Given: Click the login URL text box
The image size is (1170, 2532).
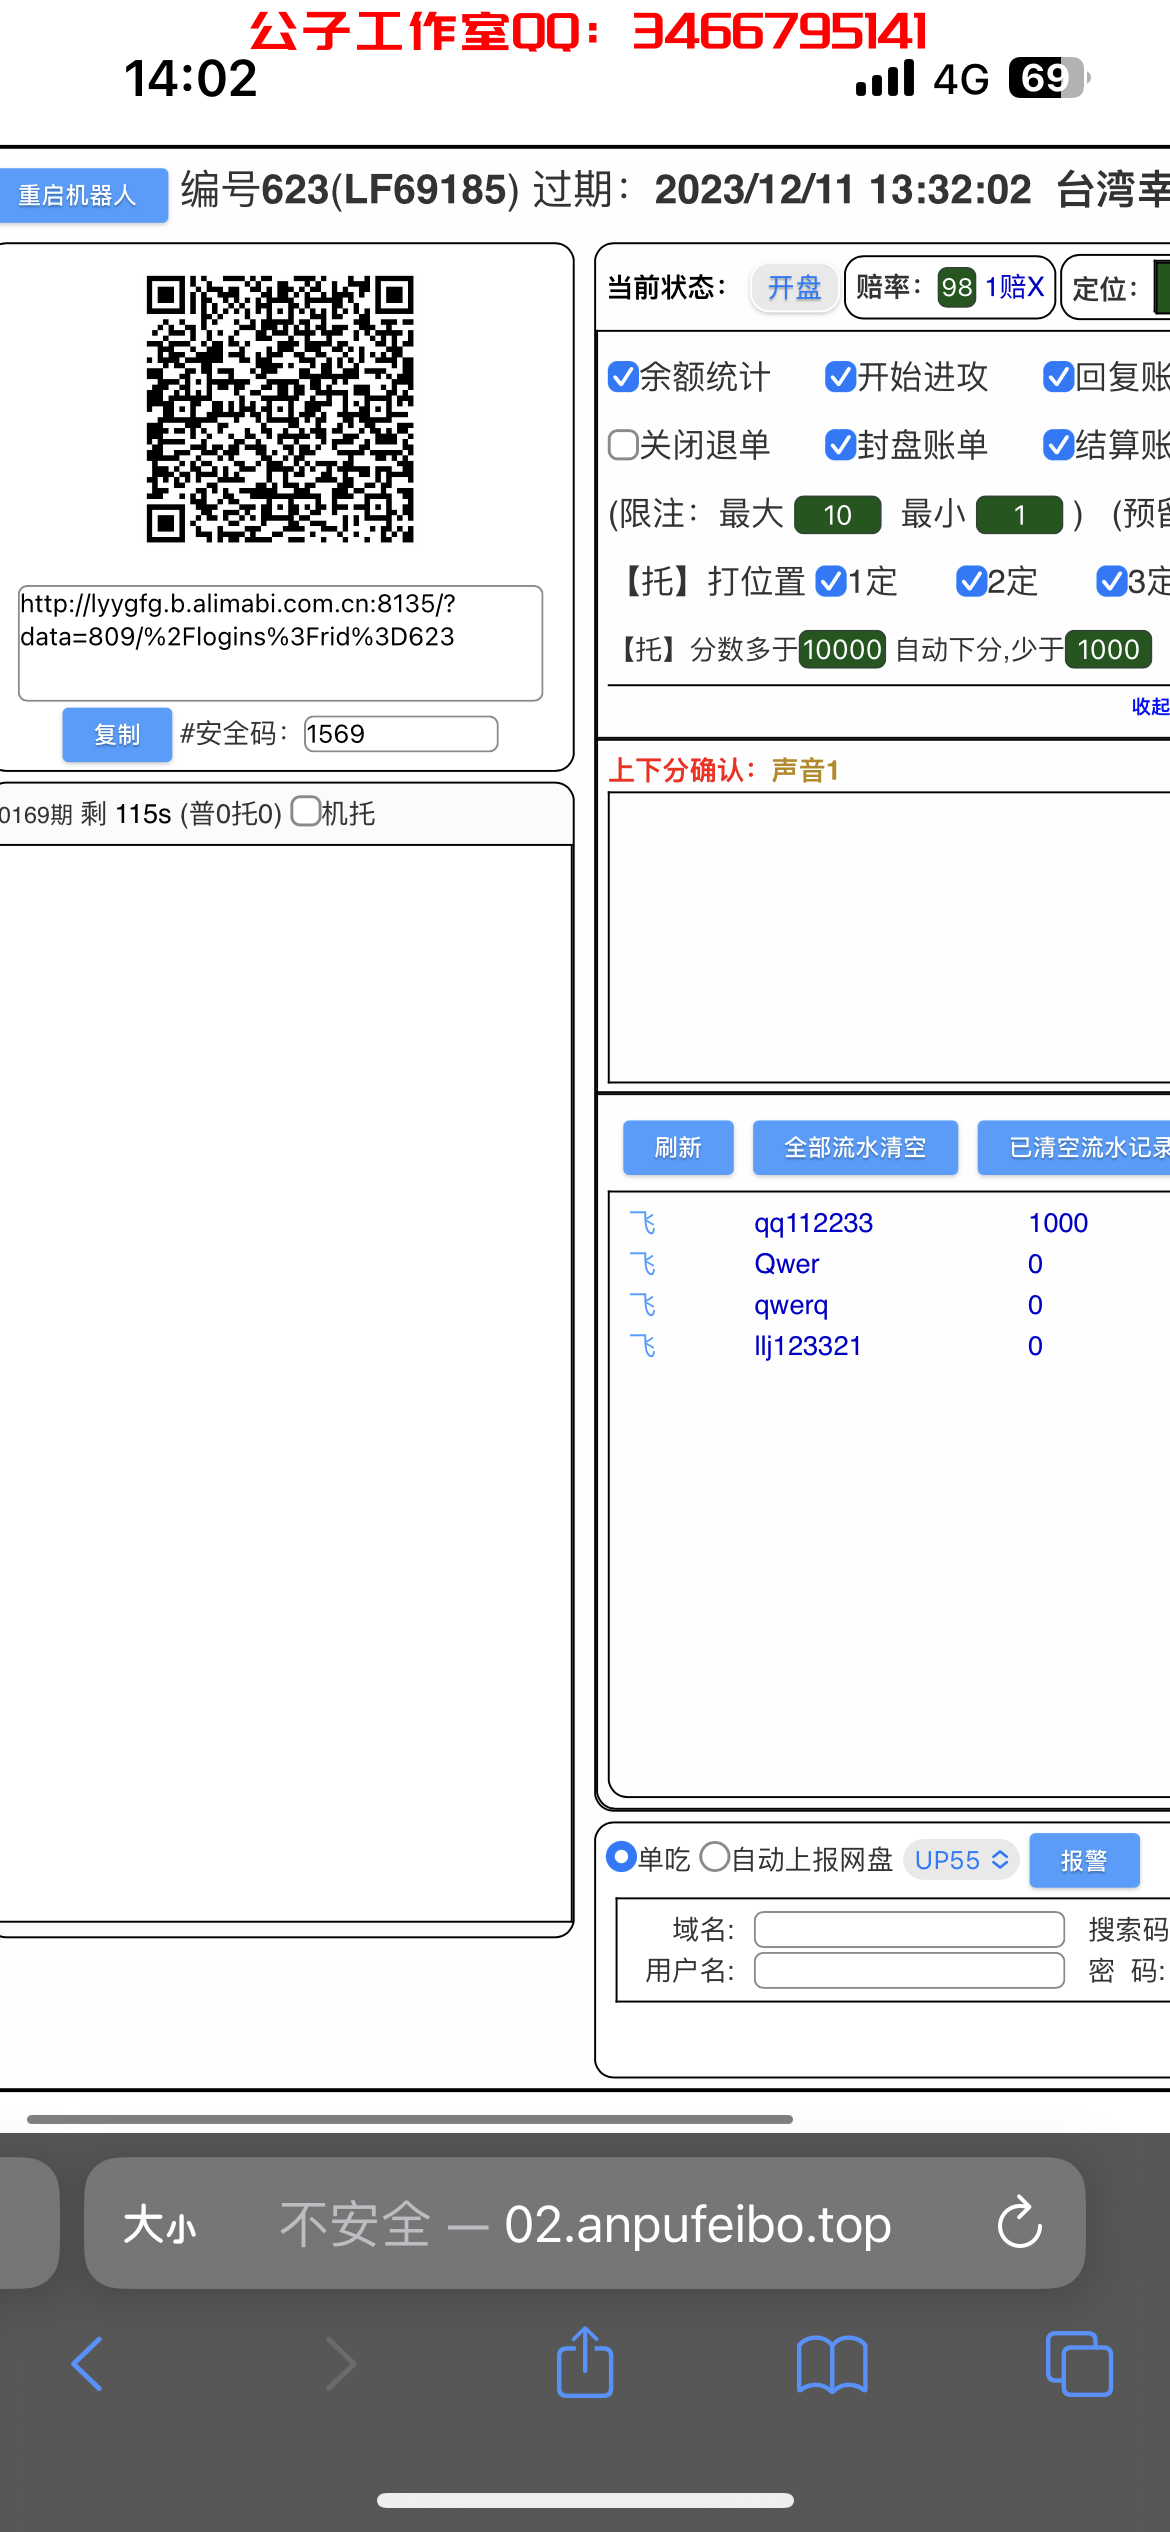Looking at the screenshot, I should tap(280, 643).
